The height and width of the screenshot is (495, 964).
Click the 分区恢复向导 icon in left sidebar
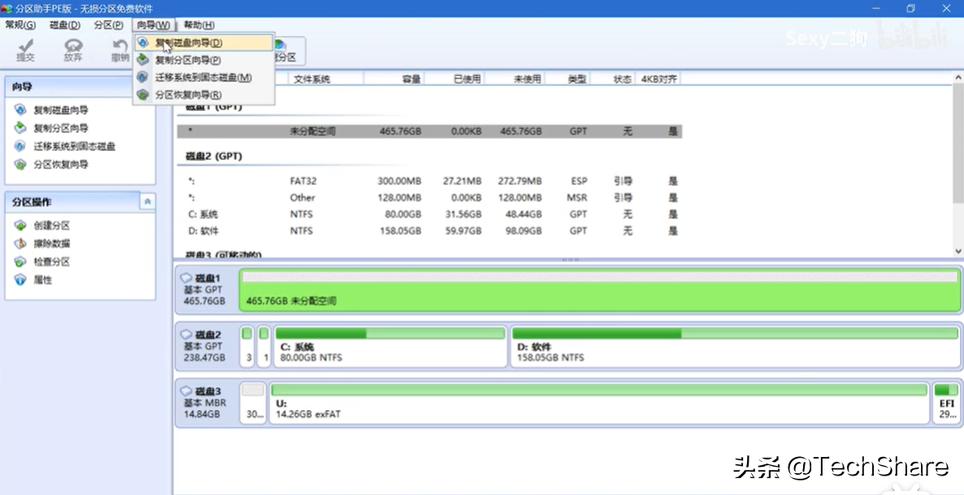pos(21,165)
